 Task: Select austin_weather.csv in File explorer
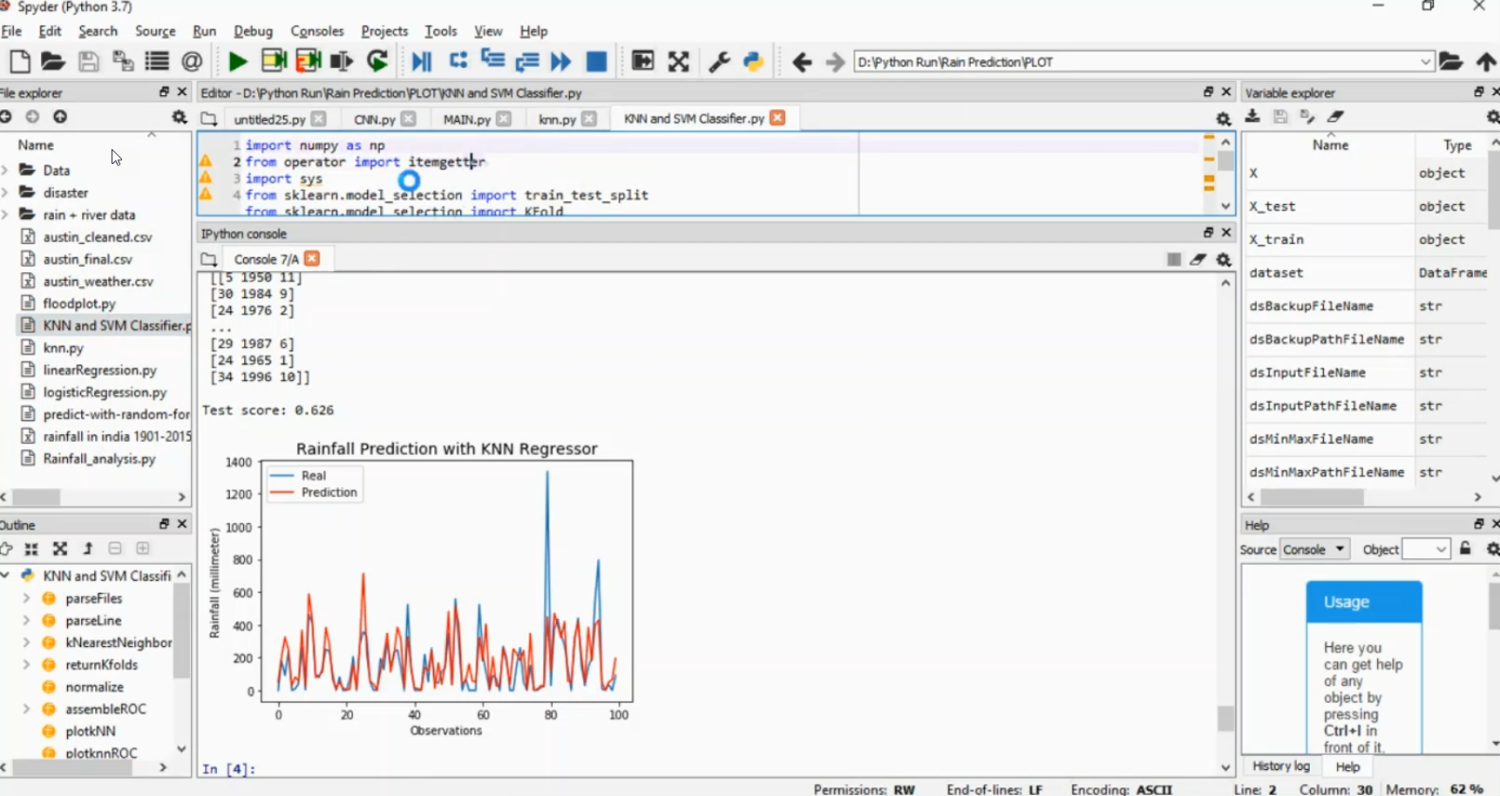[x=98, y=282]
